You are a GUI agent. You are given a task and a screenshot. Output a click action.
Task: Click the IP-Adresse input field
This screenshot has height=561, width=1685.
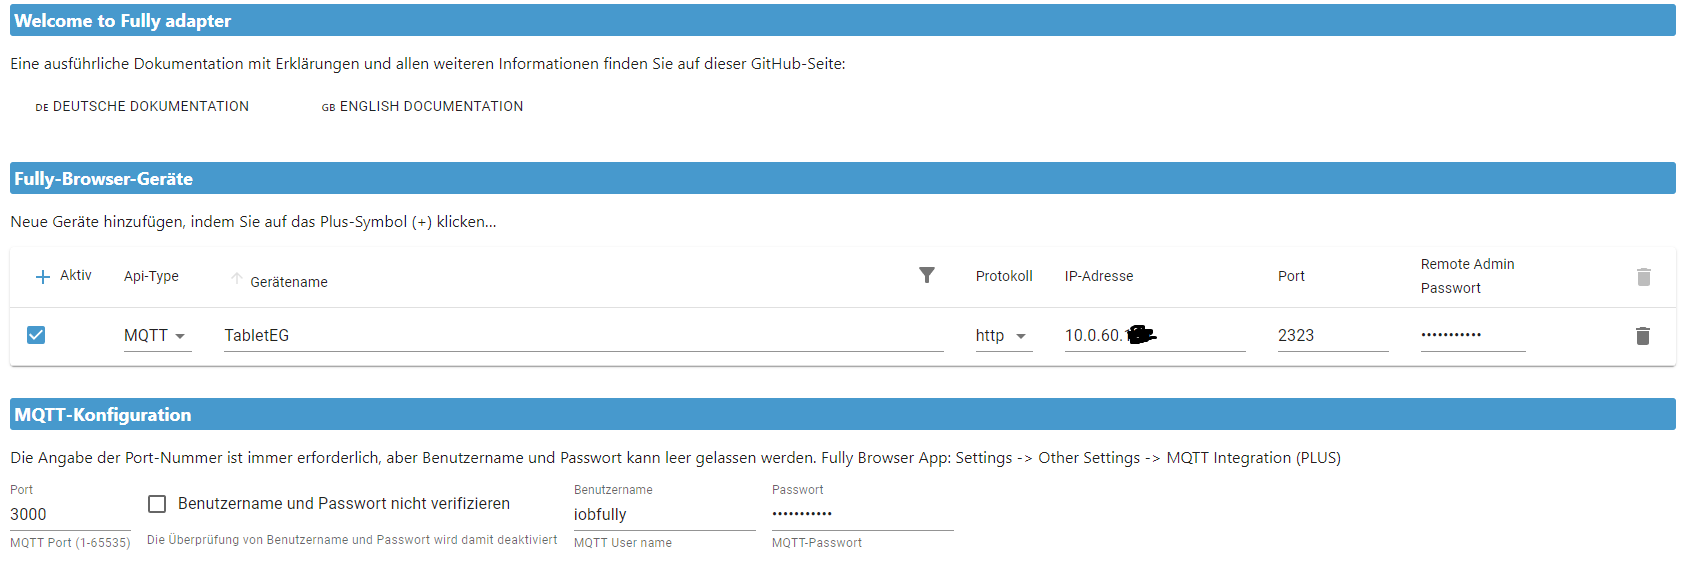1154,336
